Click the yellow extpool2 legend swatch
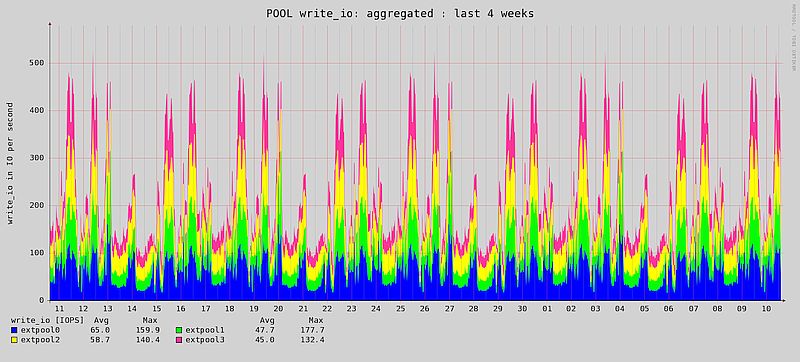This screenshot has width=800, height=362. pyautogui.click(x=14, y=340)
